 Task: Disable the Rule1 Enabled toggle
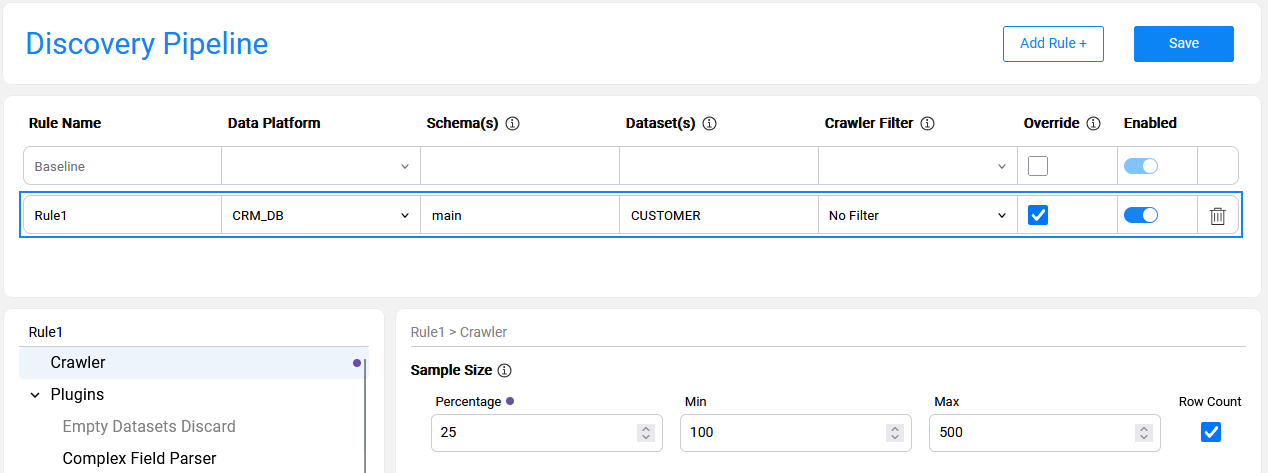(1140, 215)
